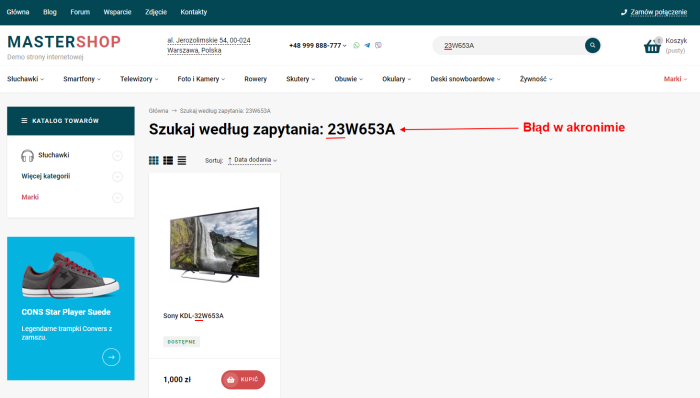Click Główna in breadcrumb
This screenshot has width=700, height=398.
158,111
